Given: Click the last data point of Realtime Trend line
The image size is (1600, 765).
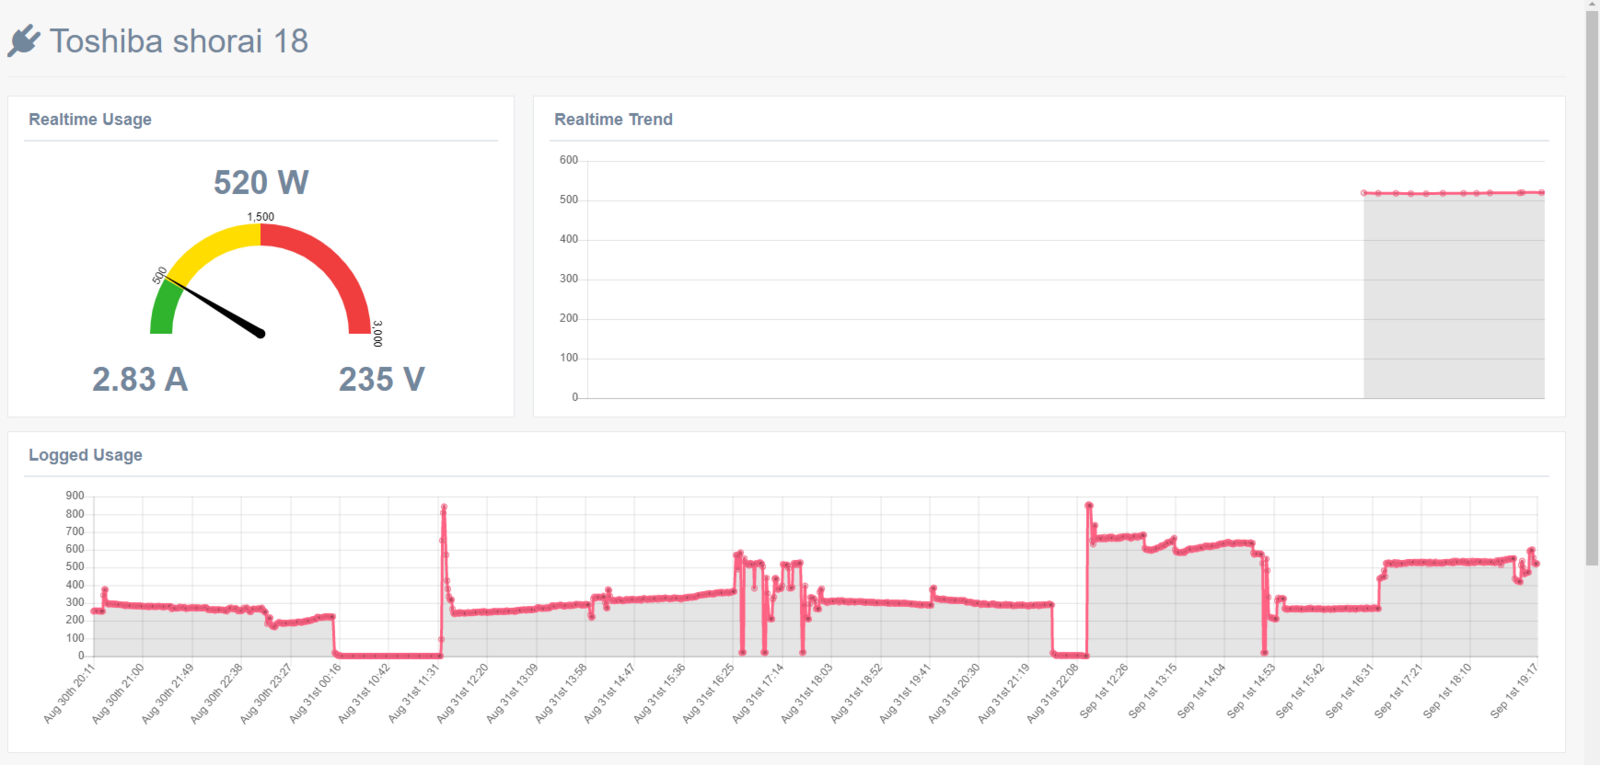Looking at the screenshot, I should 1542,192.
